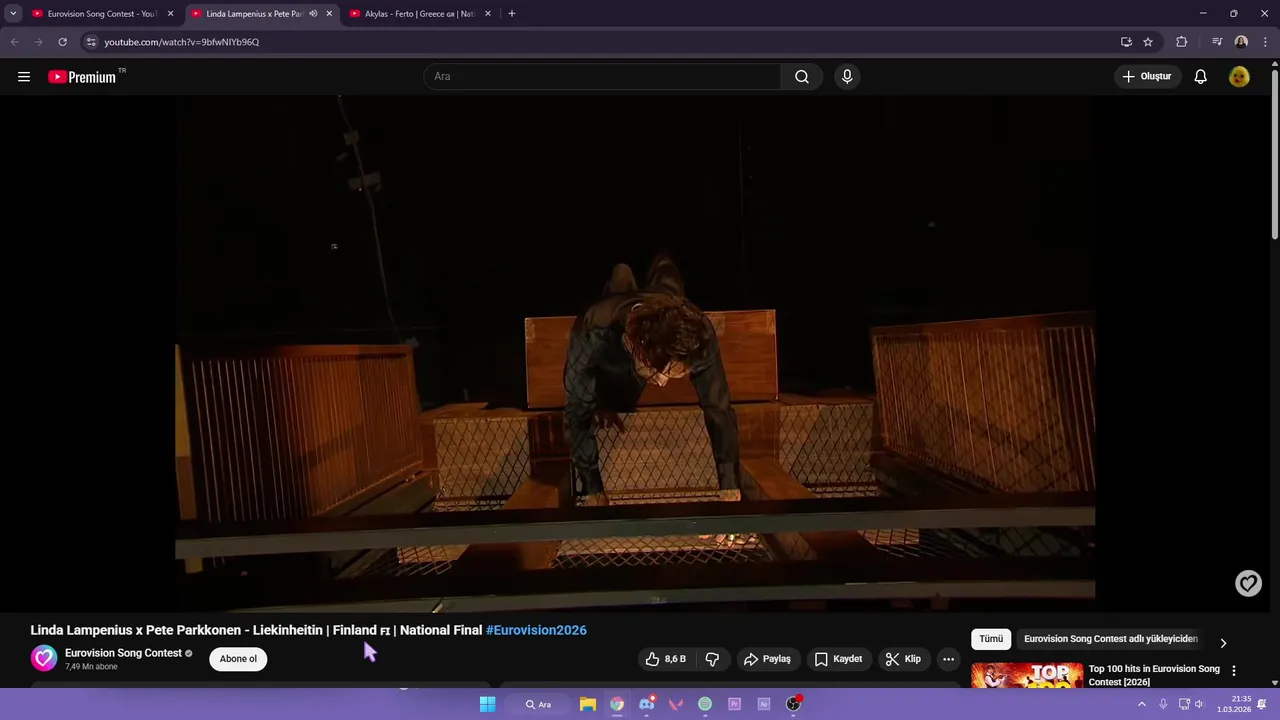This screenshot has height=720, width=1280.
Task: Go to YouTube Premium home logo
Action: [x=82, y=77]
